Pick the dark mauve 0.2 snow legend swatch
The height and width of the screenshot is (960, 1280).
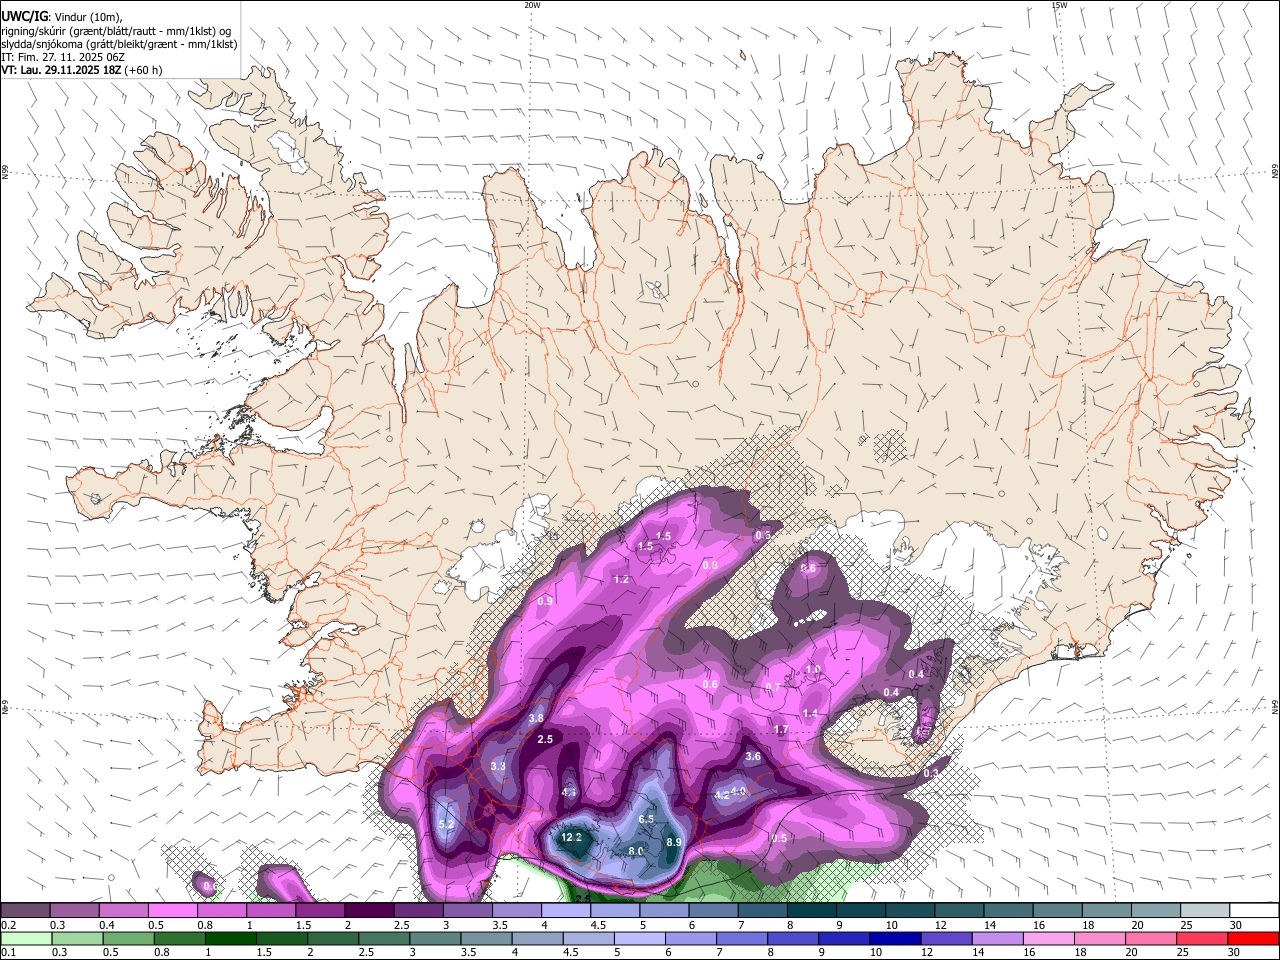pos(25,911)
